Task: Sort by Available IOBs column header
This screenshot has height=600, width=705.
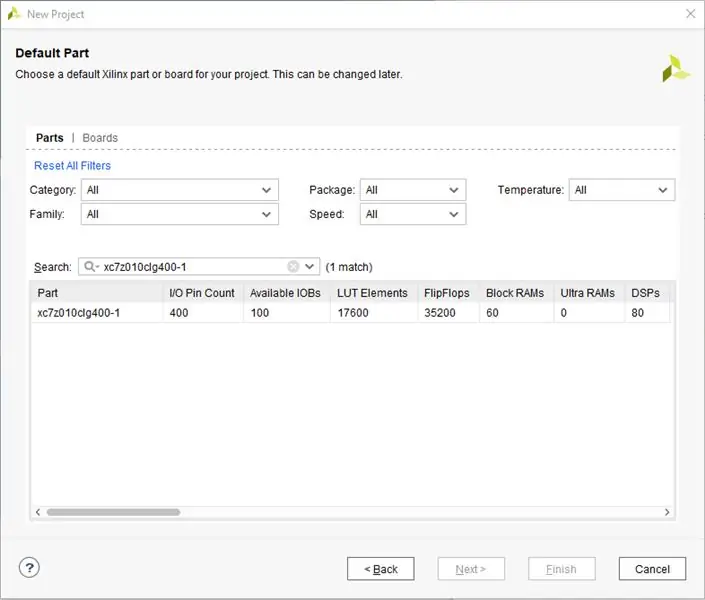Action: tap(287, 293)
